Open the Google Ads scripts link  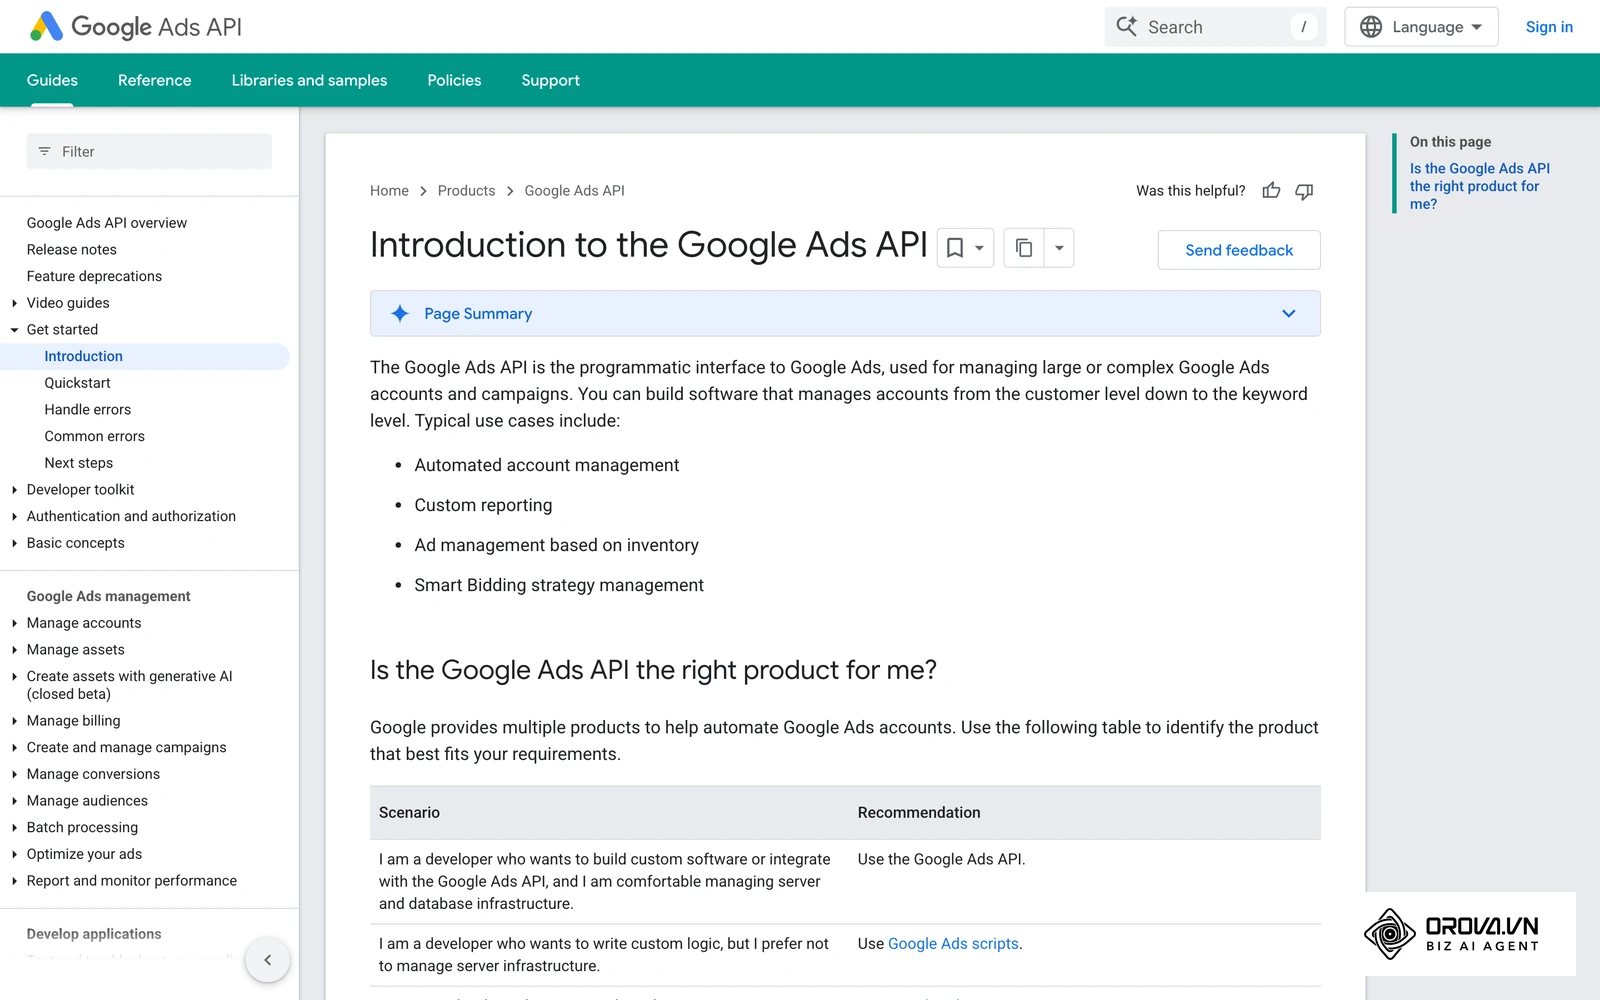click(x=953, y=944)
